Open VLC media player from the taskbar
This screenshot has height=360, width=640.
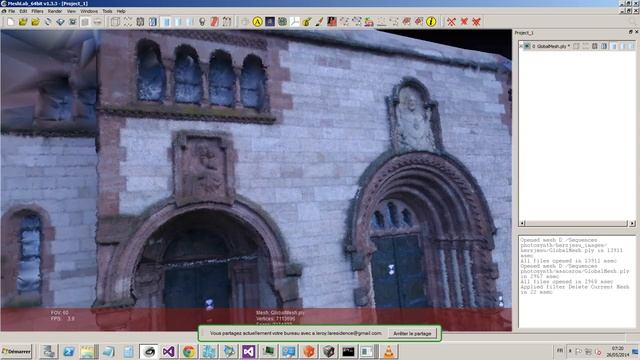pos(389,351)
